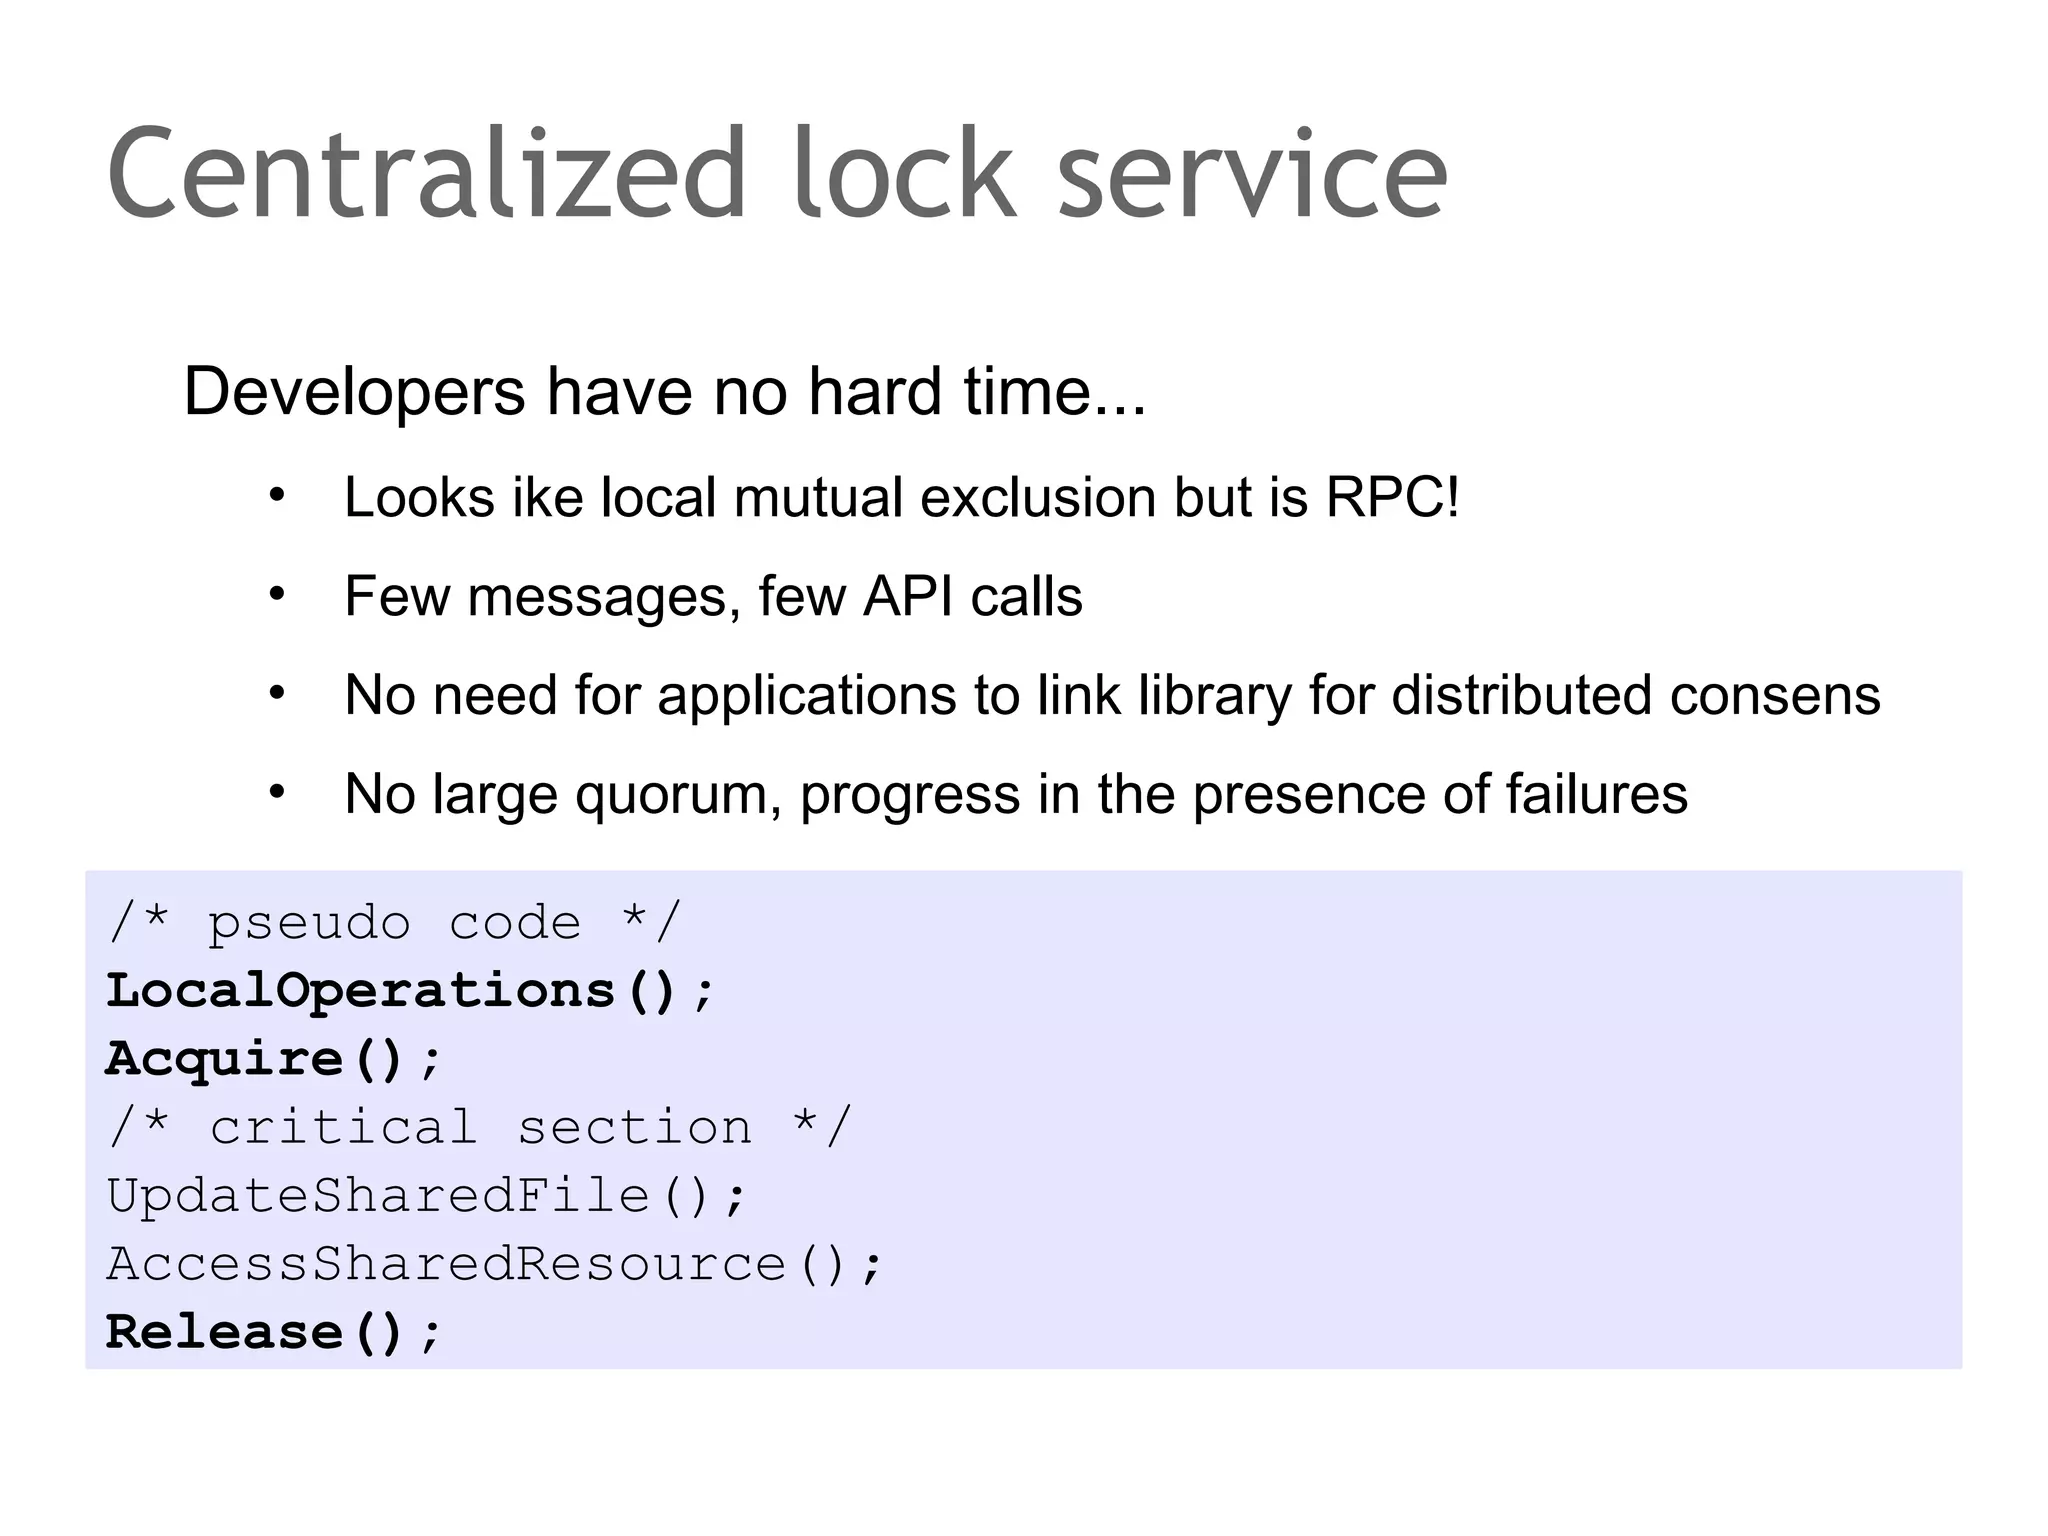Click the '/* critical section */' comment

pos(479,1127)
